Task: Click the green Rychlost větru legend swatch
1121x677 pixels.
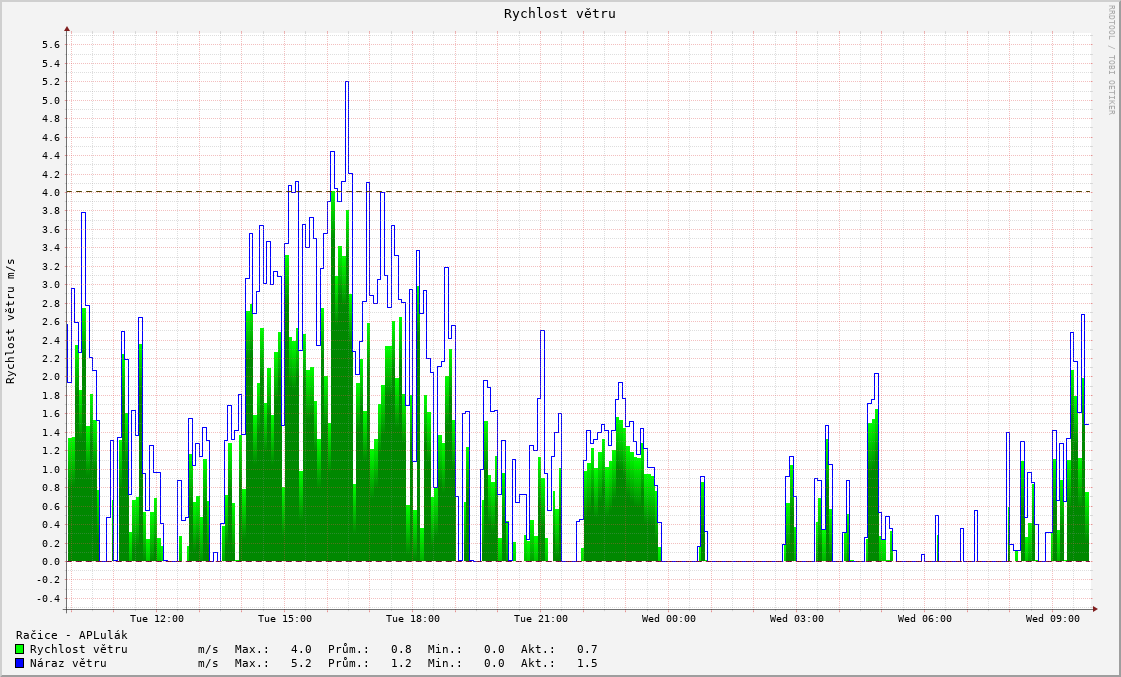Action: [x=20, y=649]
